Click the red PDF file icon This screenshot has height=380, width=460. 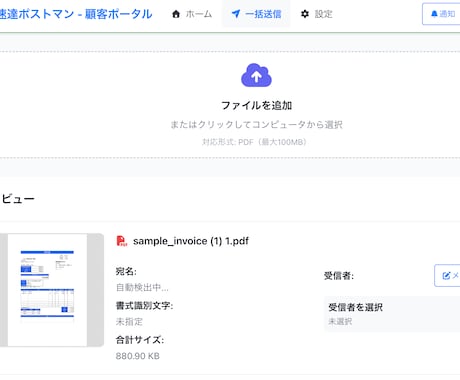(122, 241)
